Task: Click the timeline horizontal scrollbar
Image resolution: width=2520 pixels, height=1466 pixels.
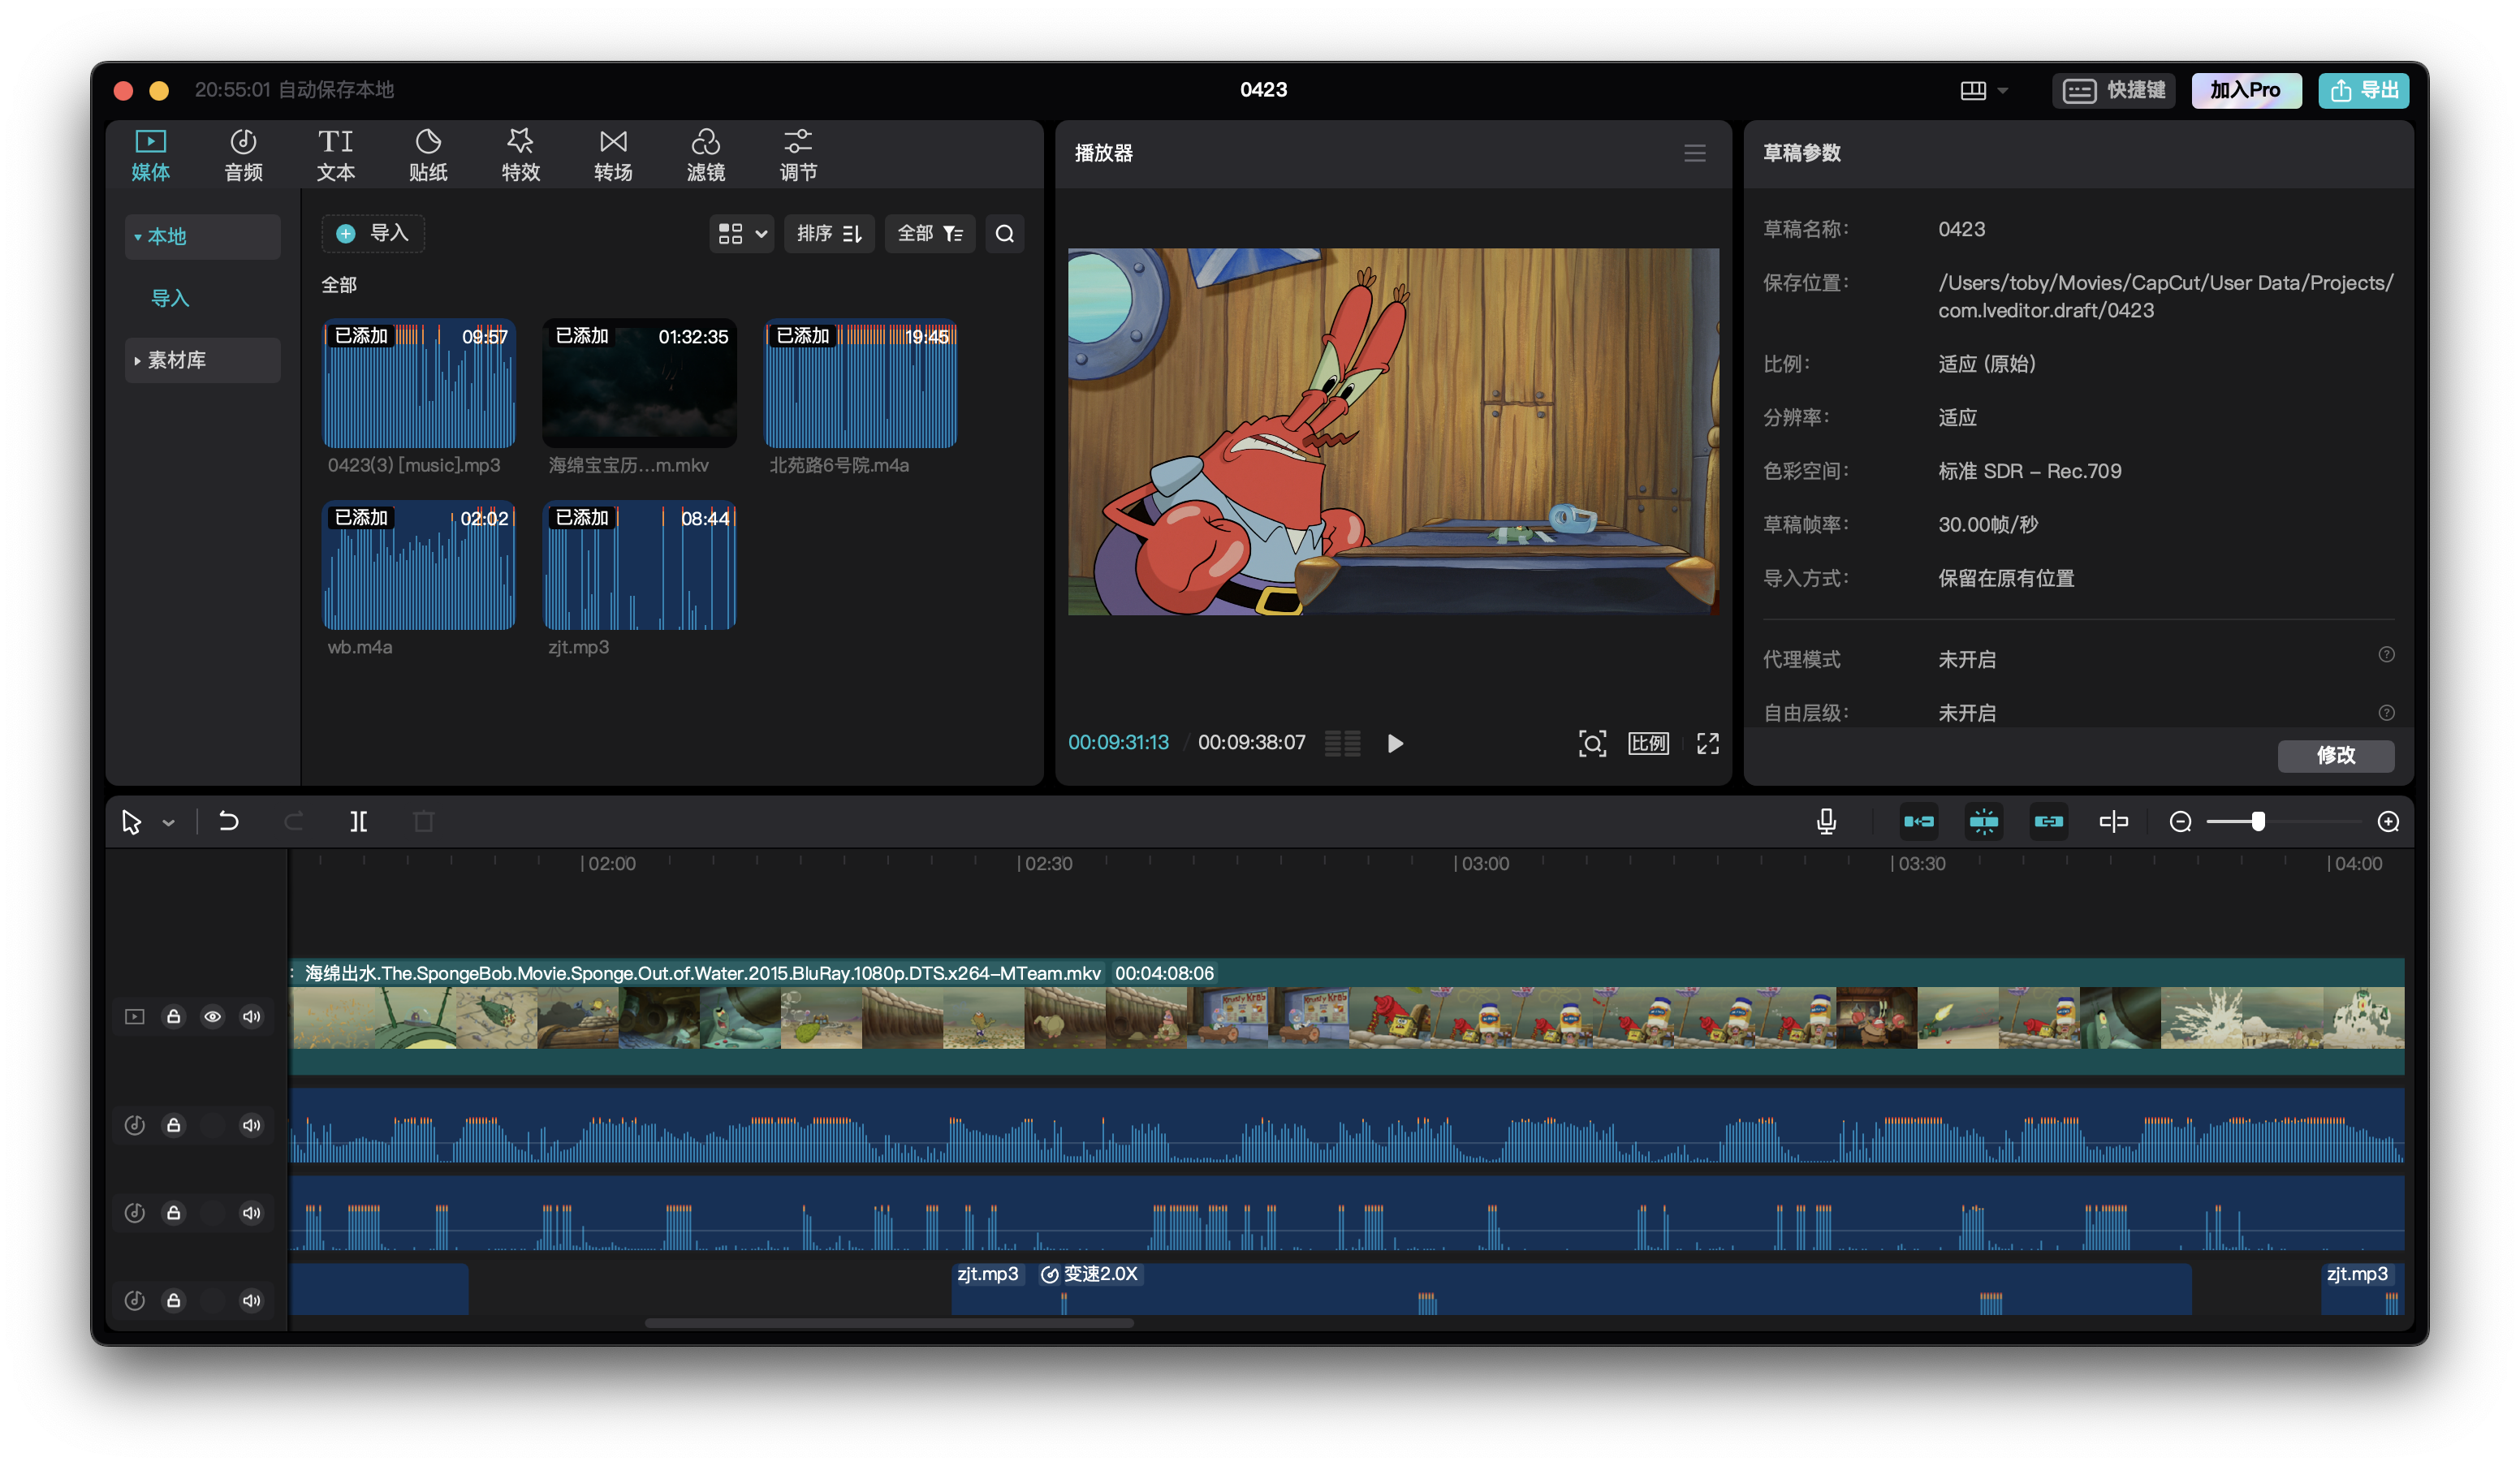Action: [889, 1324]
